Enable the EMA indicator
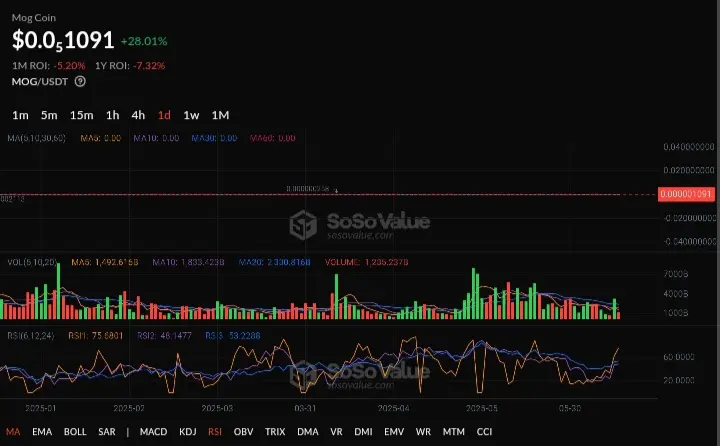This screenshot has width=720, height=446. coord(42,432)
